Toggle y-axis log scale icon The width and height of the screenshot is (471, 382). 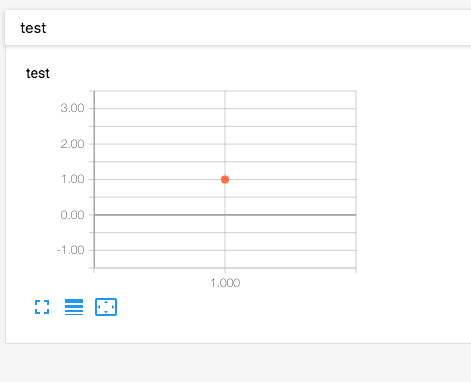tap(74, 307)
